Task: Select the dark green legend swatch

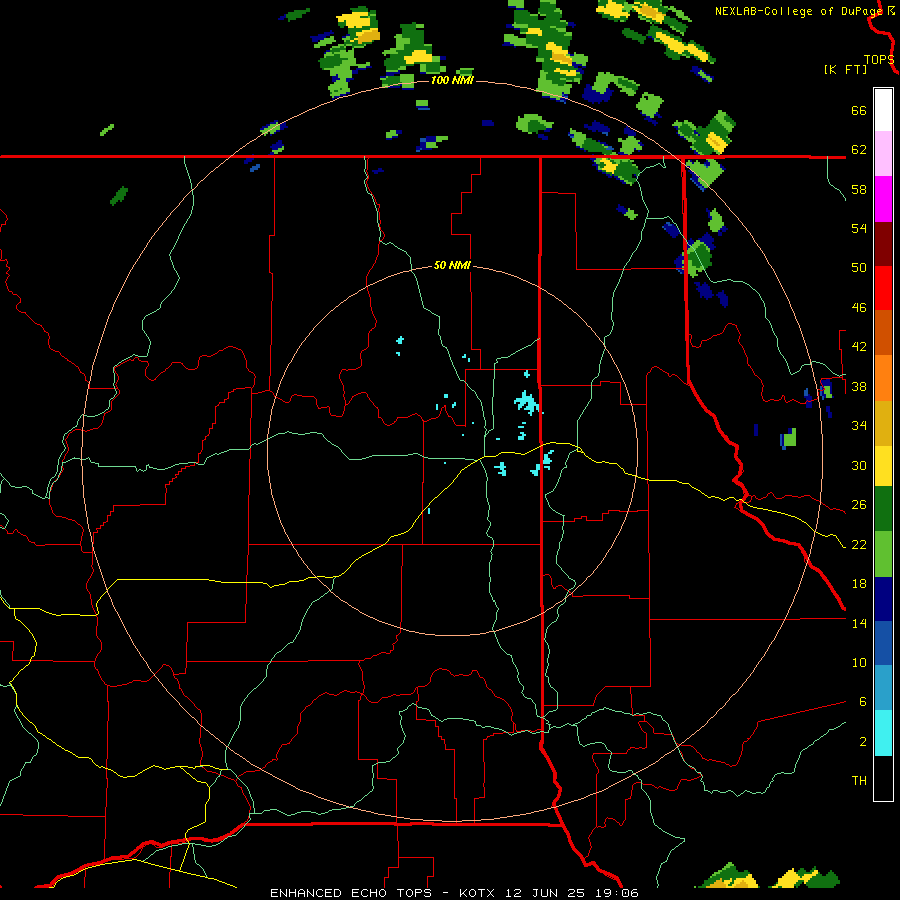Action: 883,509
